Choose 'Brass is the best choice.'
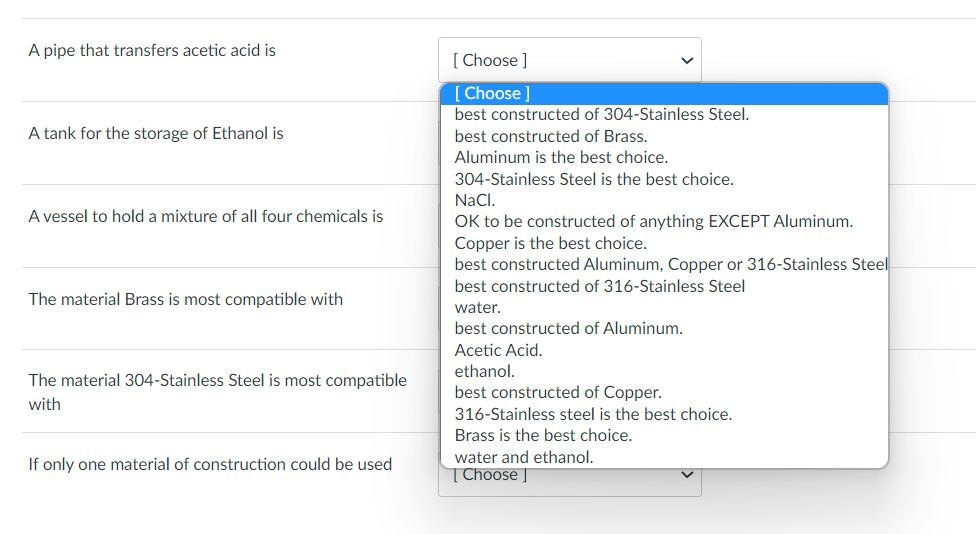This screenshot has height=534, width=976. click(x=543, y=435)
